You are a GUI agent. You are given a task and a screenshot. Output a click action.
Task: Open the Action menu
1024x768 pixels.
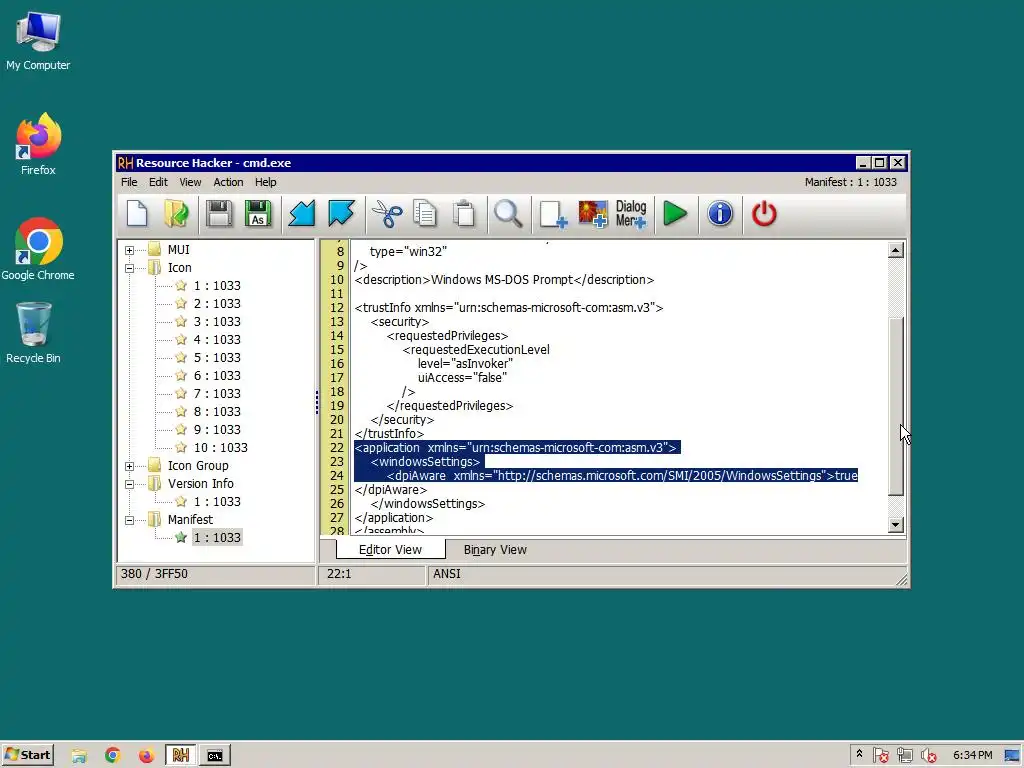click(x=228, y=182)
